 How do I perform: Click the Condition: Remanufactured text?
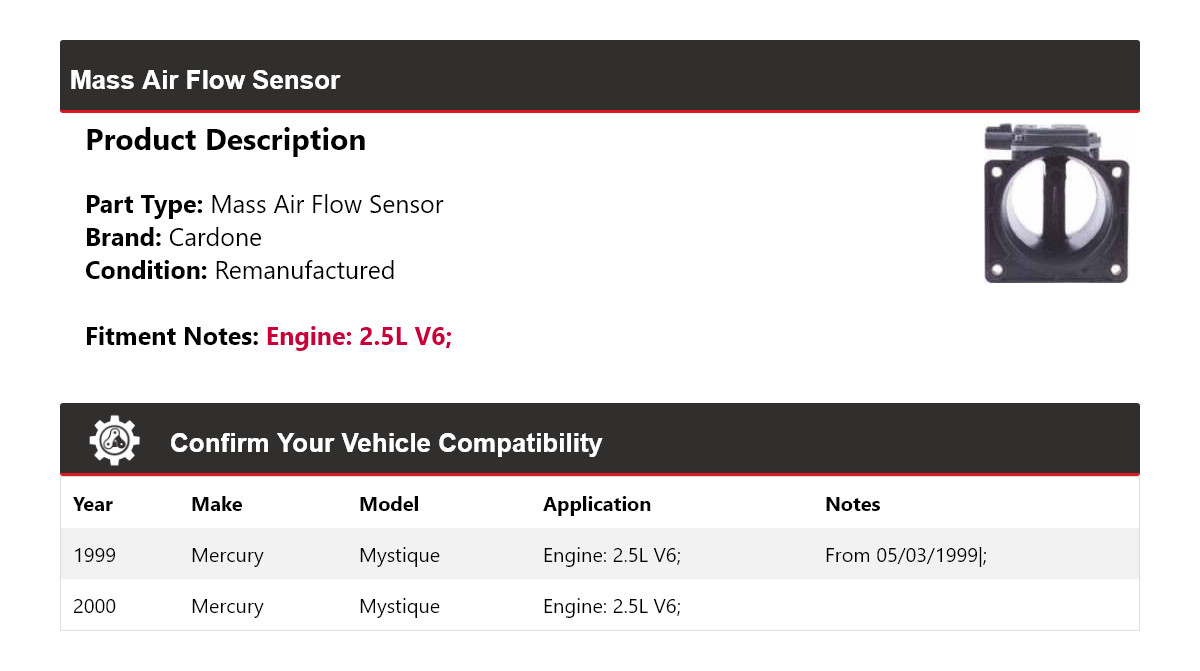point(240,271)
